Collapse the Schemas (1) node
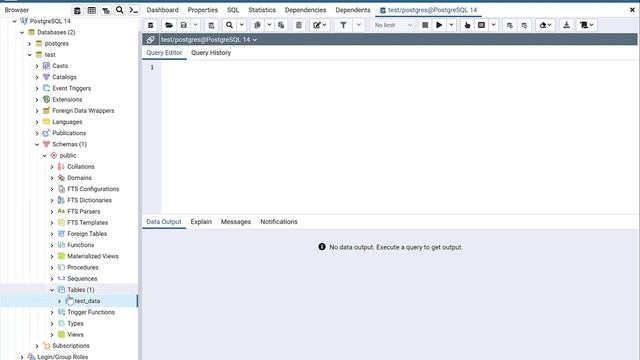 click(x=37, y=144)
